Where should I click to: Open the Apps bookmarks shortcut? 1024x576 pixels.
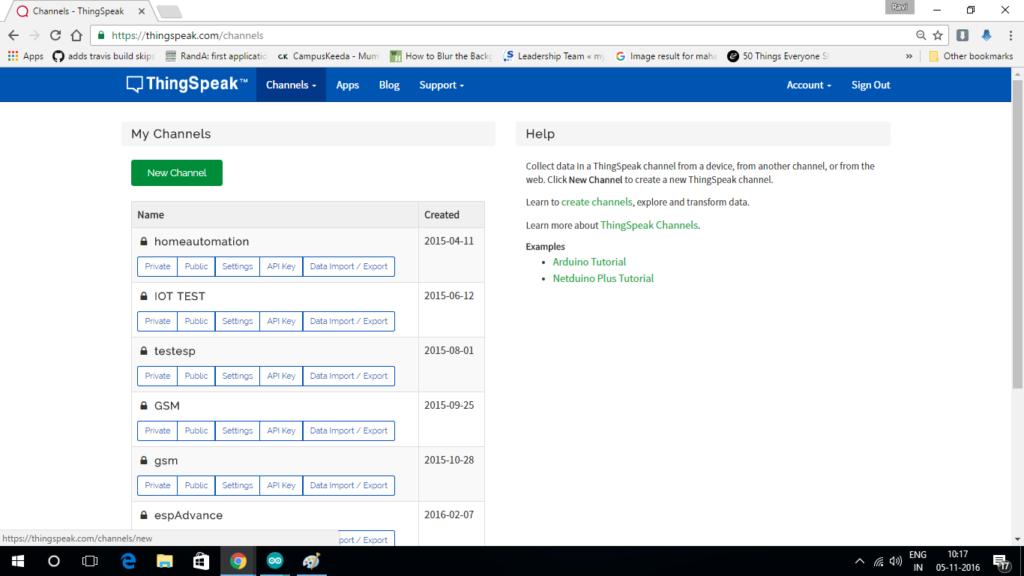pos(25,56)
